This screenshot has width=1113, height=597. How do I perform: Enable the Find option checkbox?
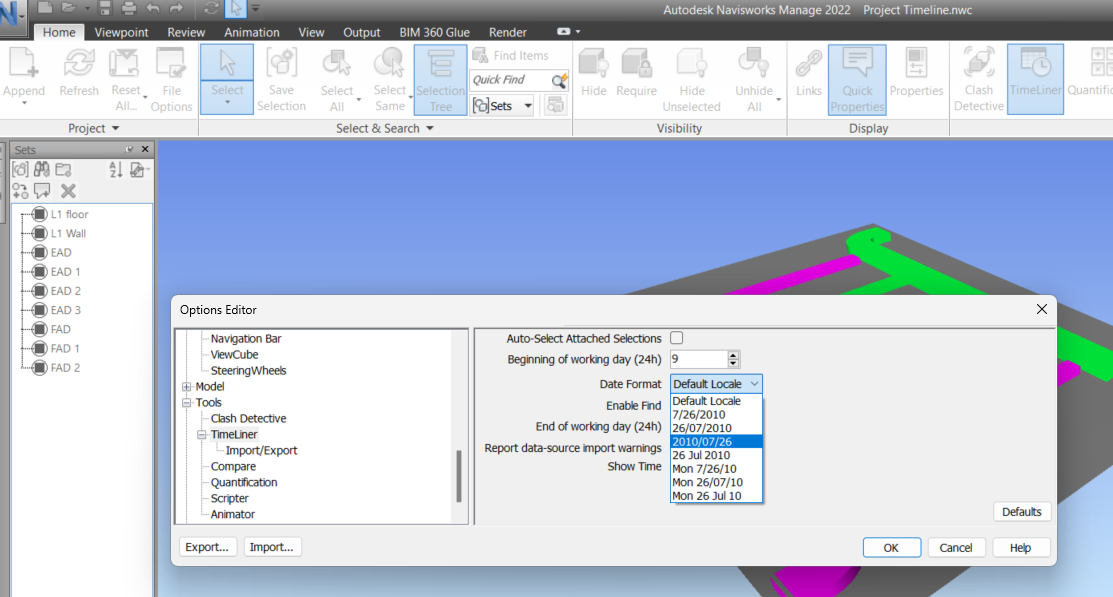click(678, 405)
